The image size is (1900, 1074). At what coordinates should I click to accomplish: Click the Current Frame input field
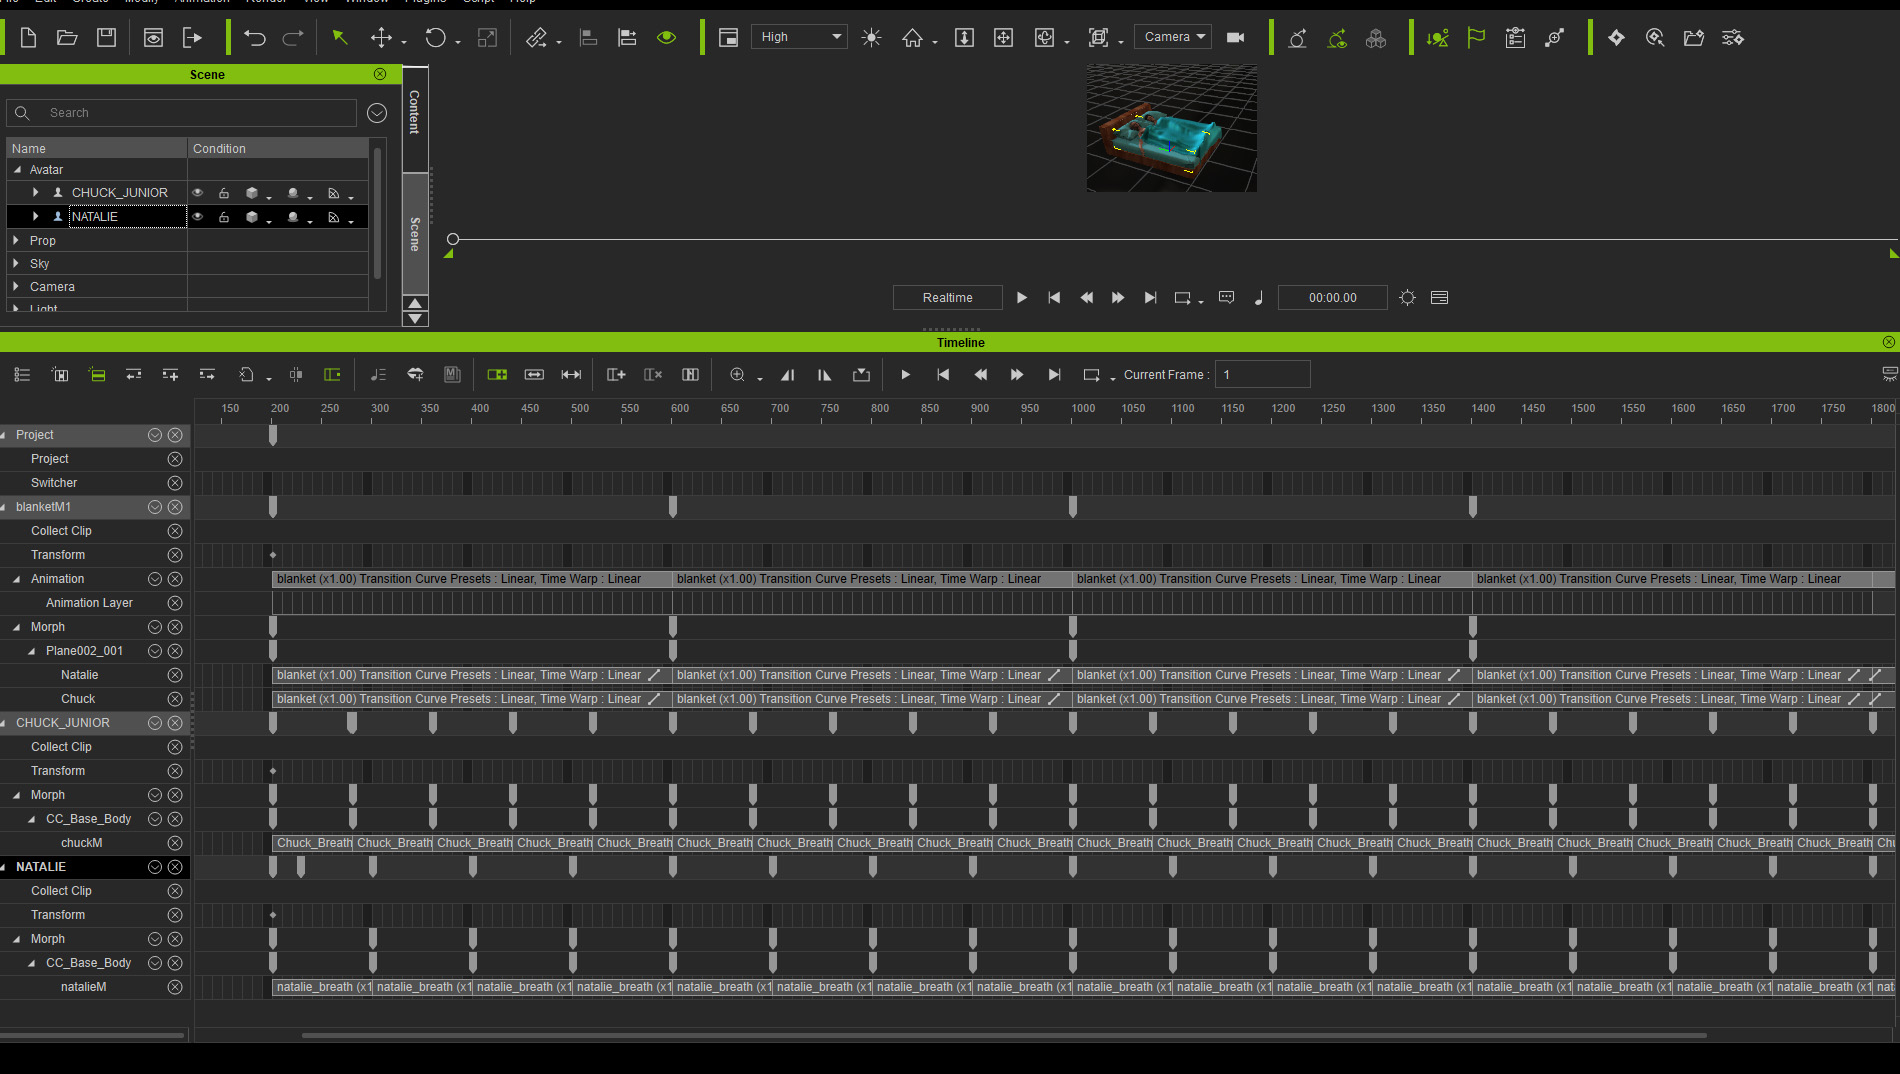pos(1263,375)
